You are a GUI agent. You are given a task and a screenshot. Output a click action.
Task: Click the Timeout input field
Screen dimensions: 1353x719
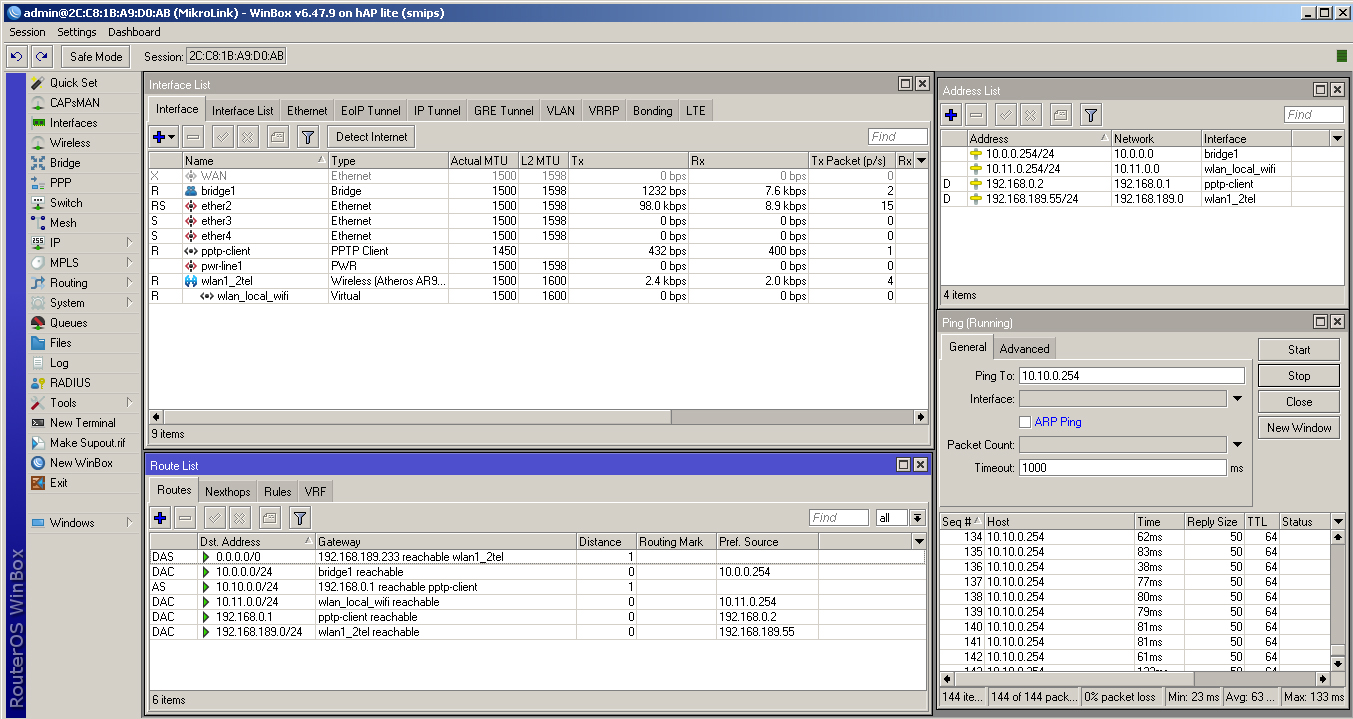click(1123, 468)
